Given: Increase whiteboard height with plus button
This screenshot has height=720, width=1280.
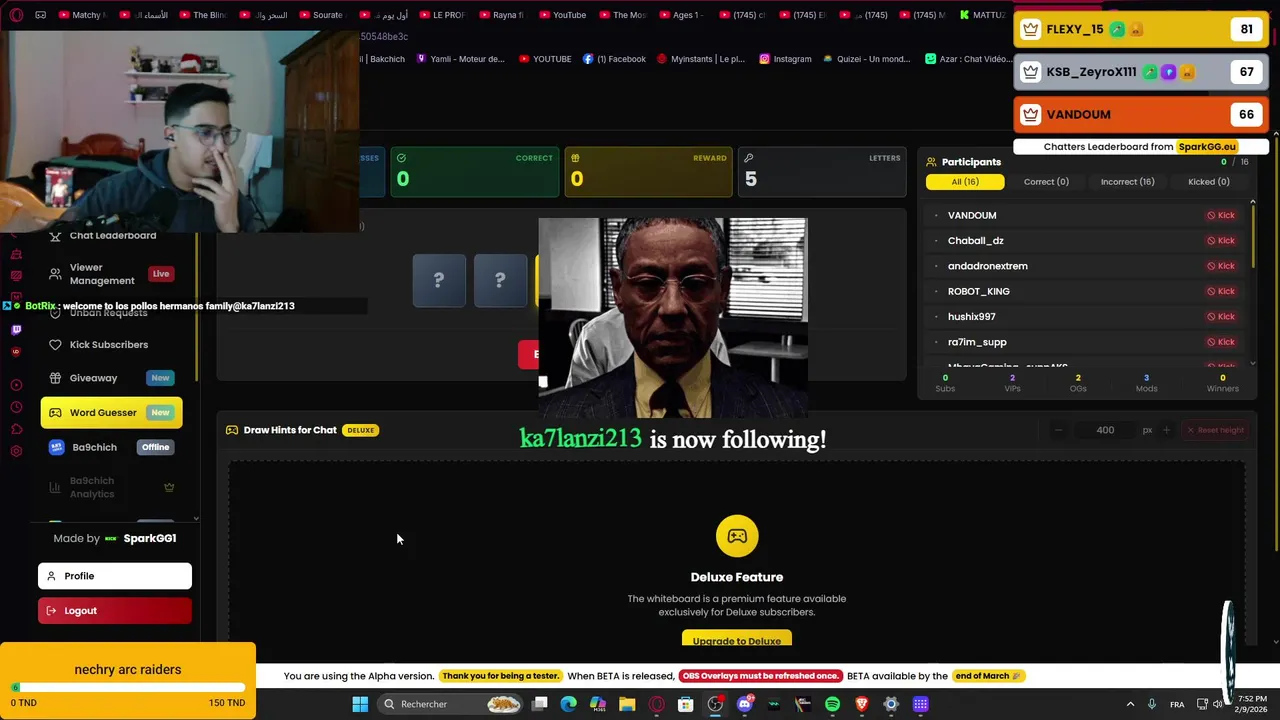Looking at the screenshot, I should 1166,430.
